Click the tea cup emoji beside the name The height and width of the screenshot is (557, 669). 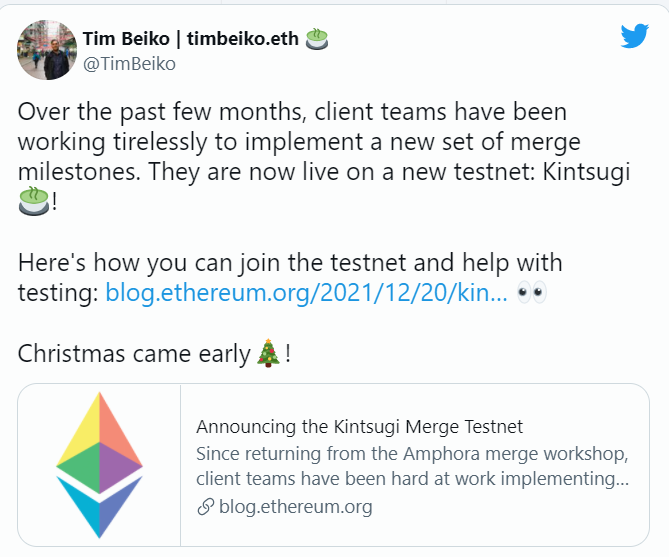(318, 38)
